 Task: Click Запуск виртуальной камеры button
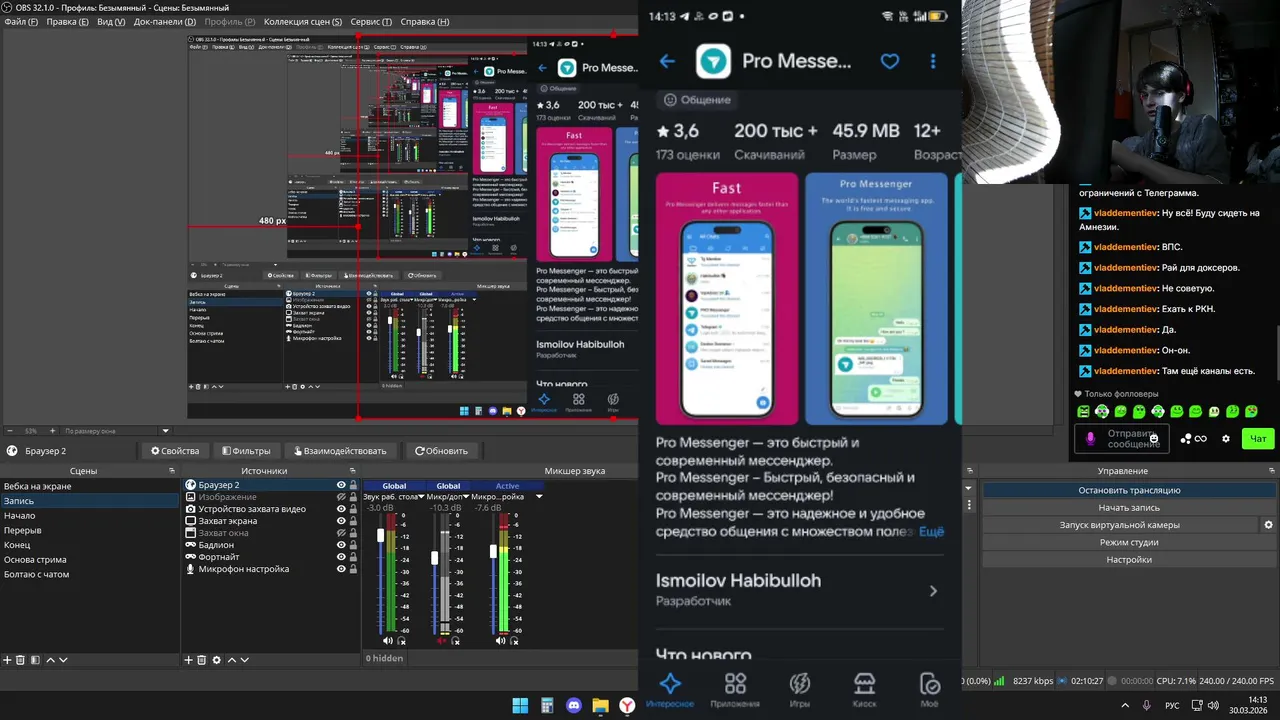(x=1120, y=525)
